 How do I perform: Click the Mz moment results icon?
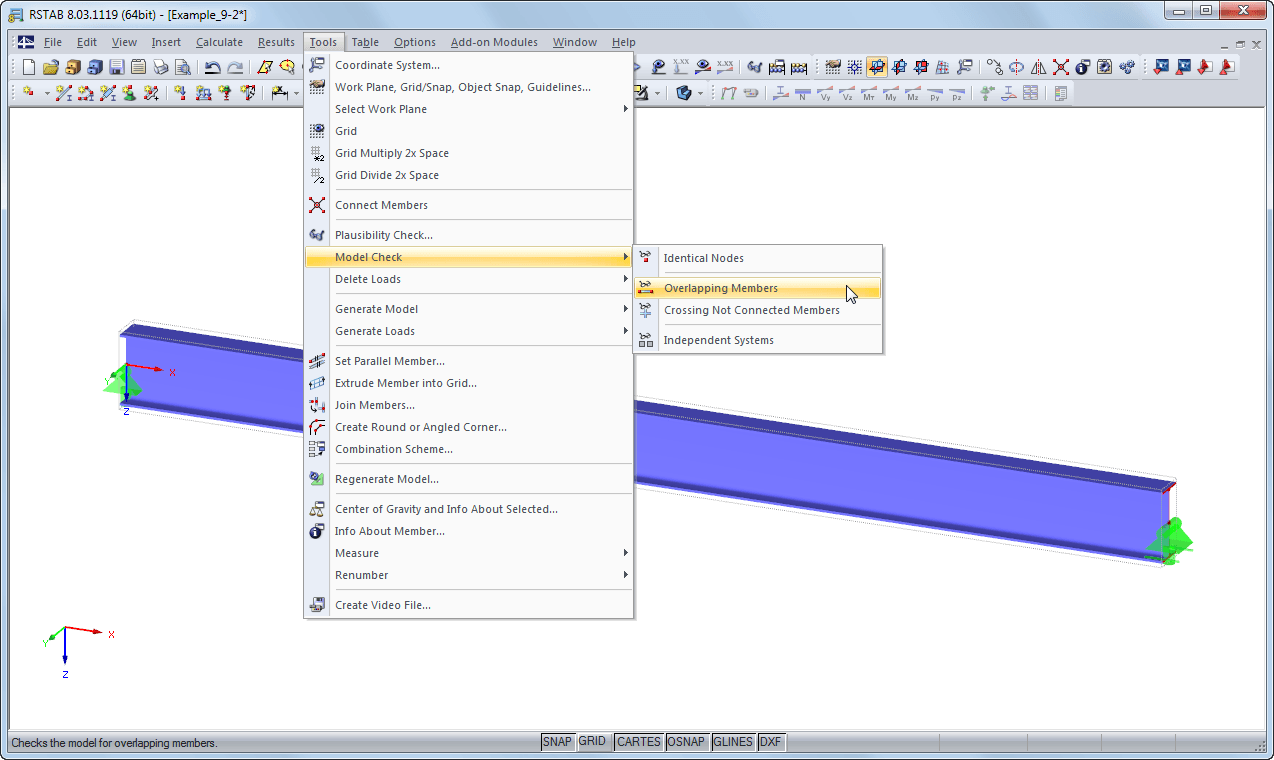click(913, 92)
